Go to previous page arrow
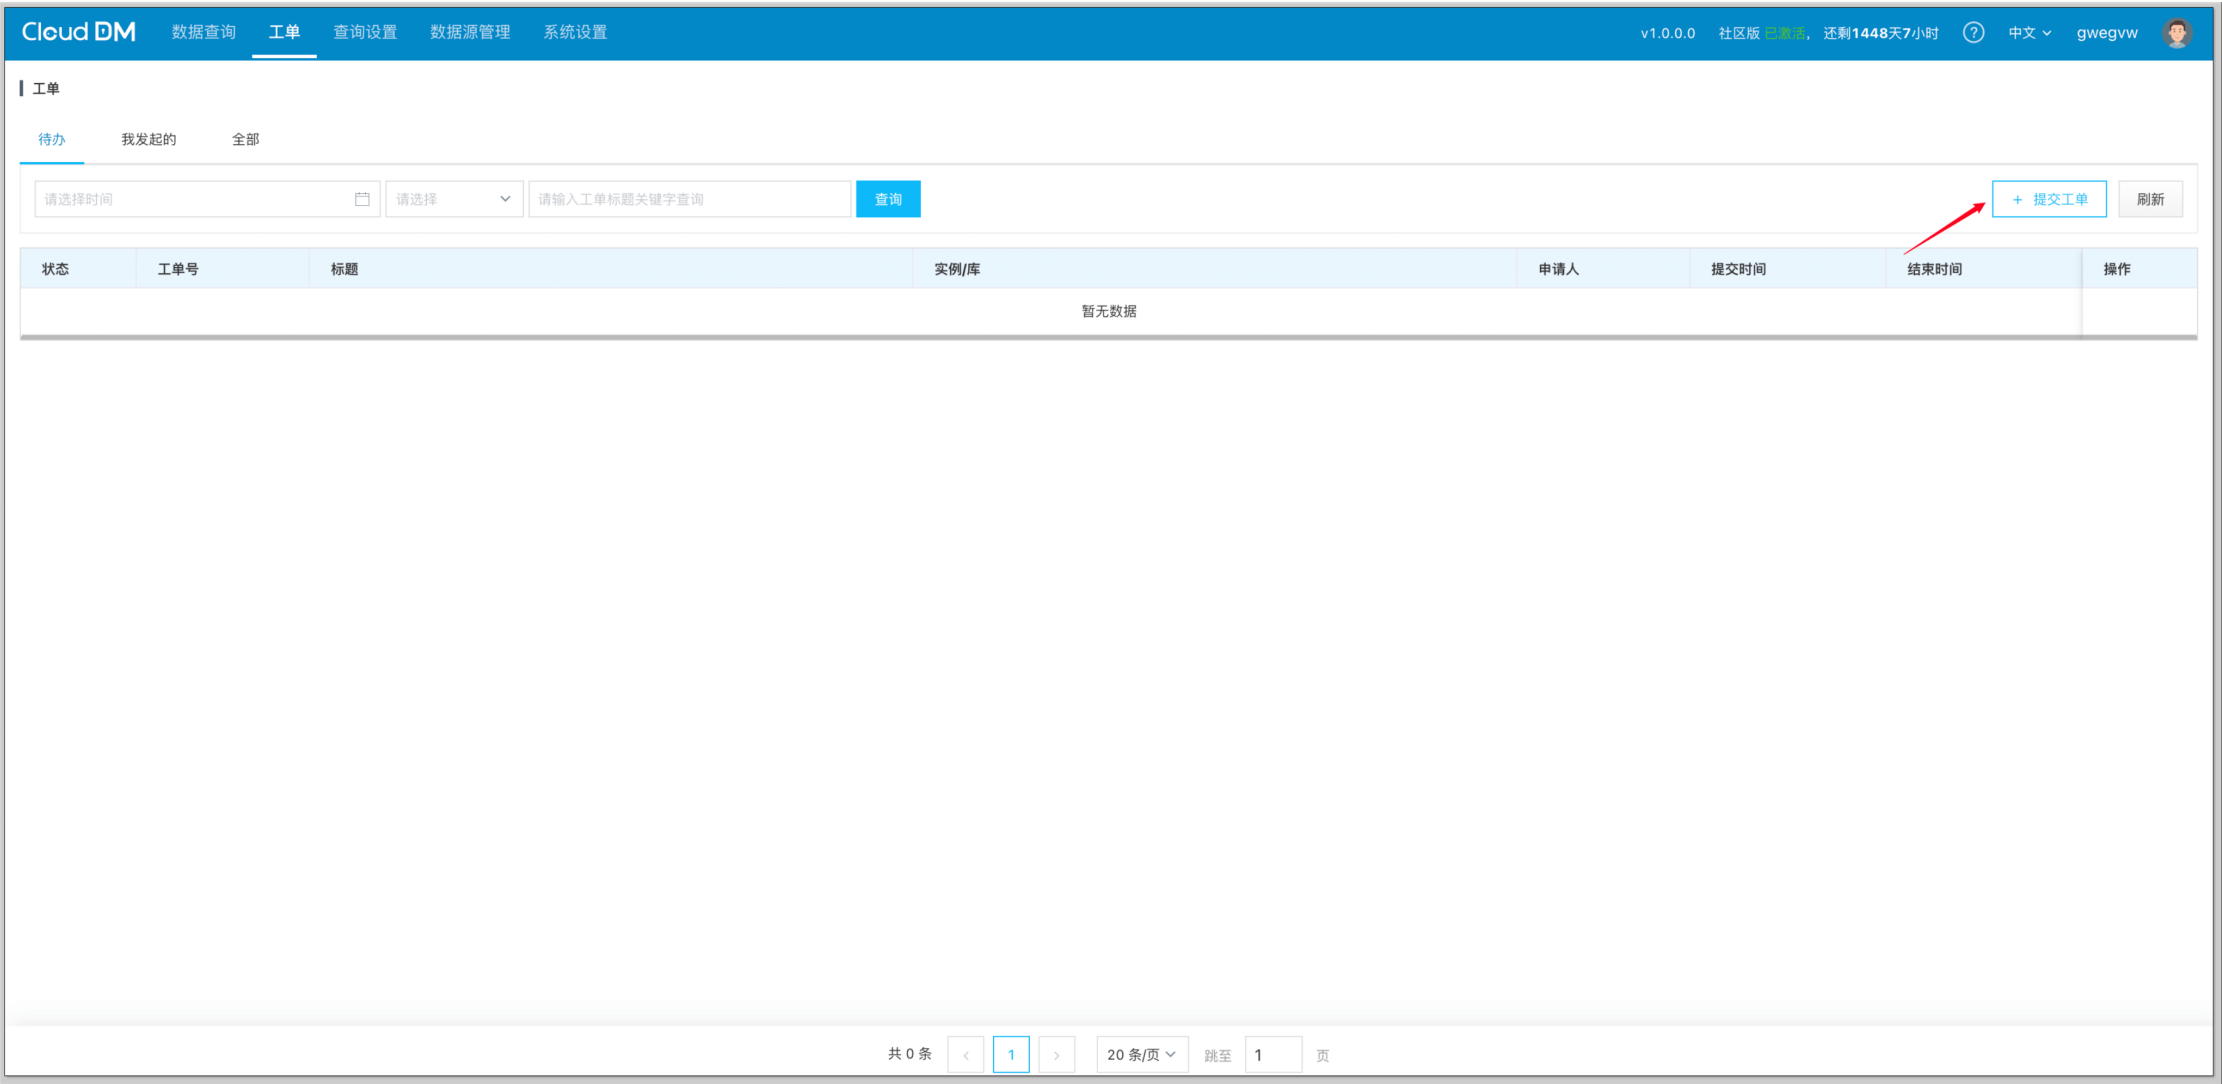The image size is (2222, 1084). pyautogui.click(x=966, y=1055)
